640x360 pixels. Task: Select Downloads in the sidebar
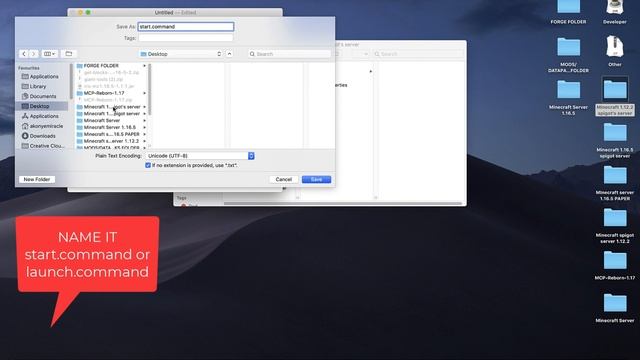pyautogui.click(x=43, y=136)
